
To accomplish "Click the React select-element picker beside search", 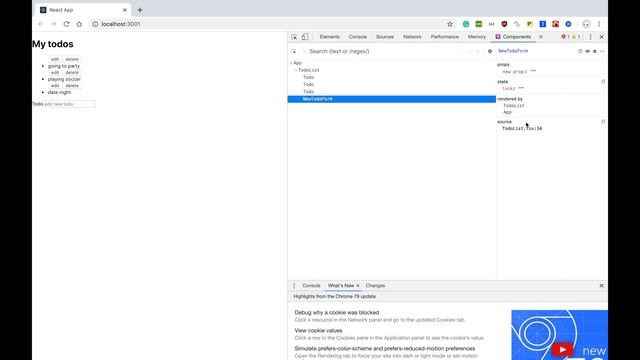I will click(x=293, y=51).
